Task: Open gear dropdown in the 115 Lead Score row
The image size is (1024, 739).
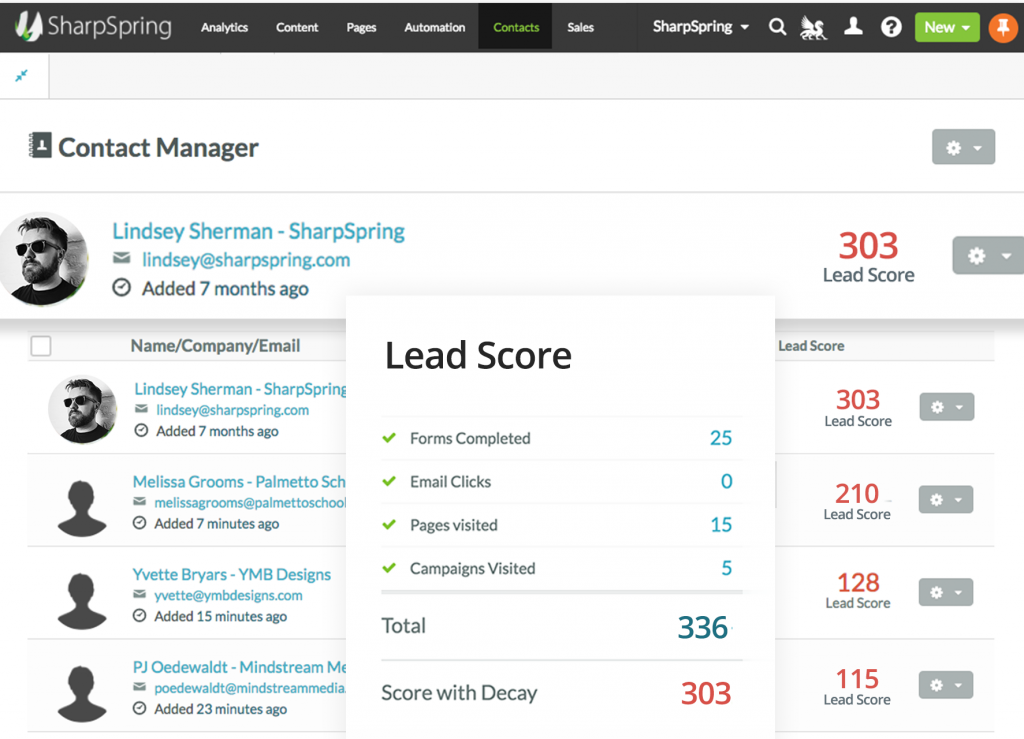Action: (946, 685)
